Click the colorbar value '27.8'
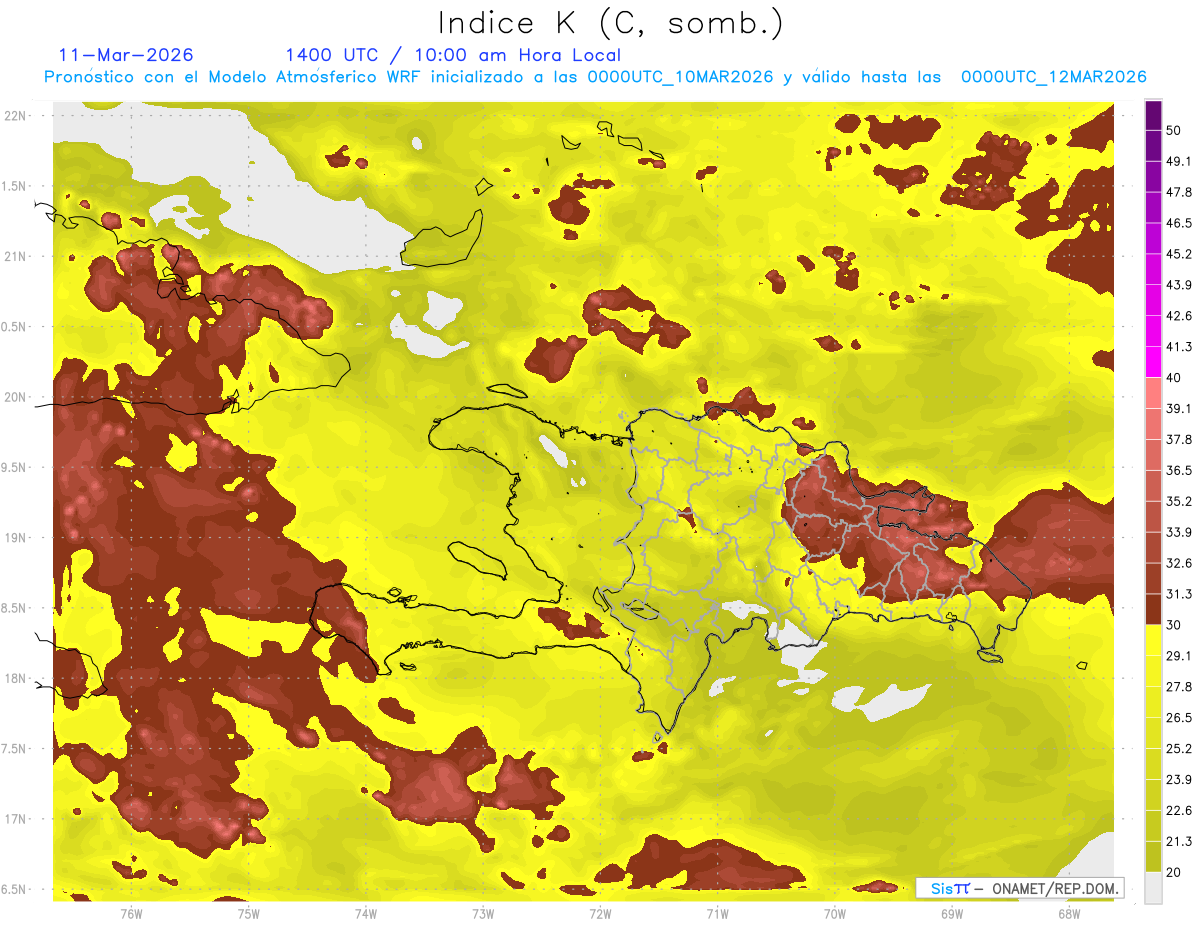Viewport: 1200px width, 927px height. point(1179,687)
